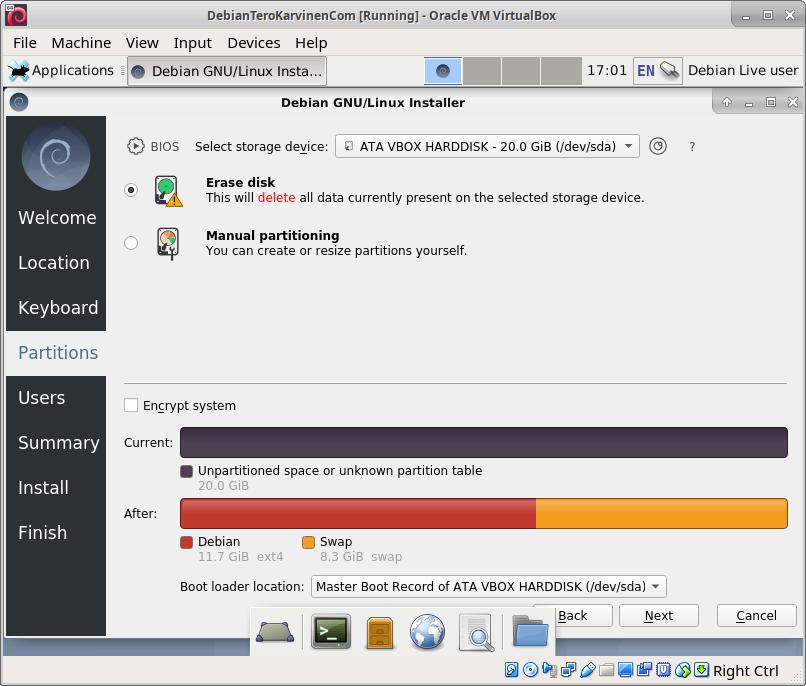Screen dimensions: 806x686
Task: Open the folder icon in the dock
Action: 530,632
